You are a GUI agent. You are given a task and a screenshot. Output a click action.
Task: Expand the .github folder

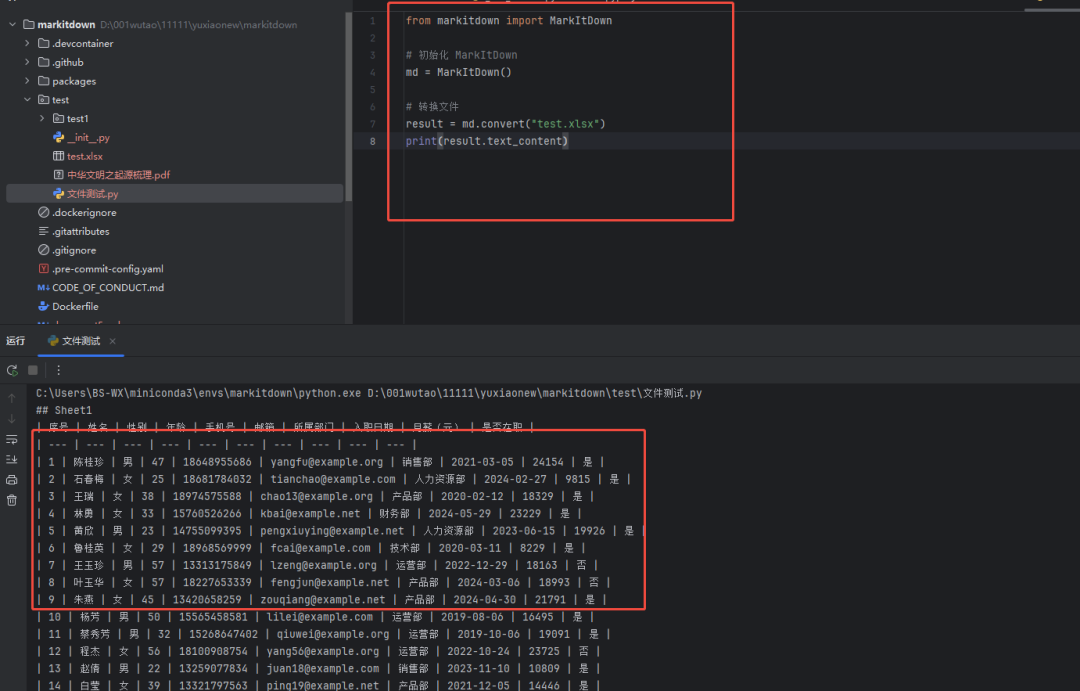(27, 62)
